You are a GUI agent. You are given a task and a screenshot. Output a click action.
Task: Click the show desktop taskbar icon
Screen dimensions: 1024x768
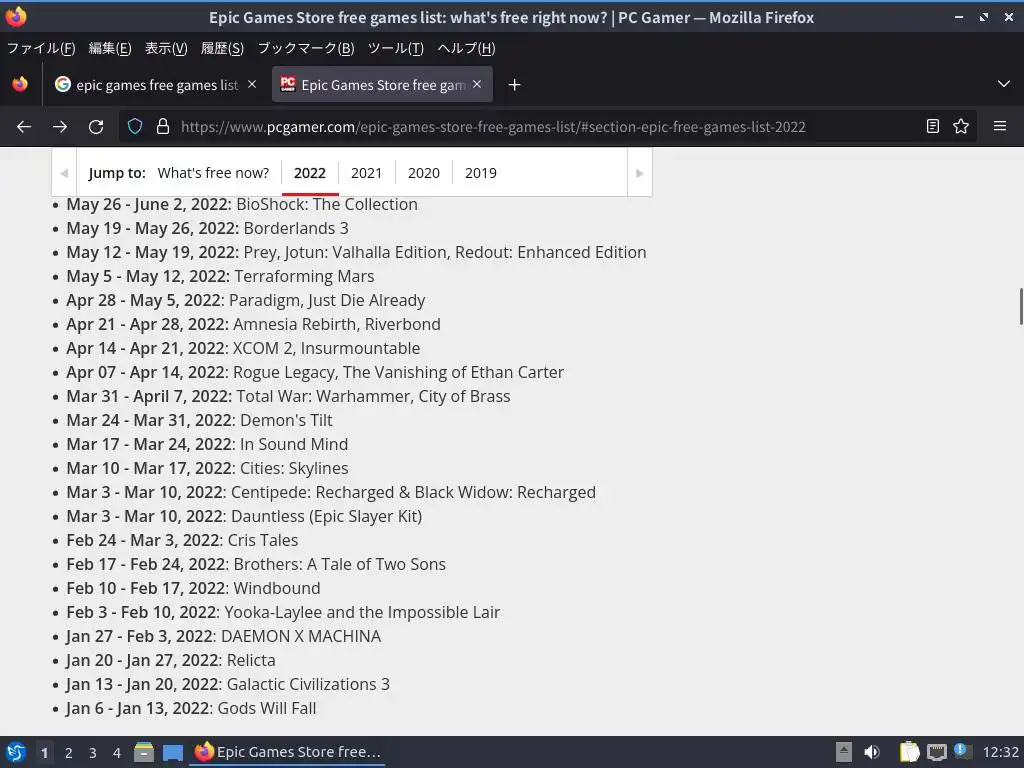pos(172,752)
